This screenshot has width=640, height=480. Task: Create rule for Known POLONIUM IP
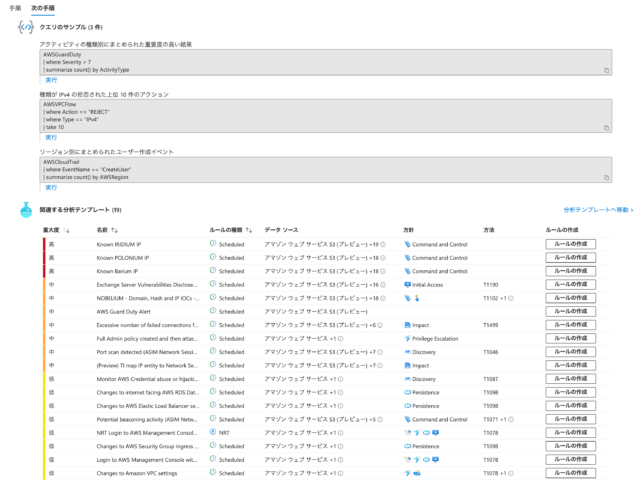pos(571,258)
